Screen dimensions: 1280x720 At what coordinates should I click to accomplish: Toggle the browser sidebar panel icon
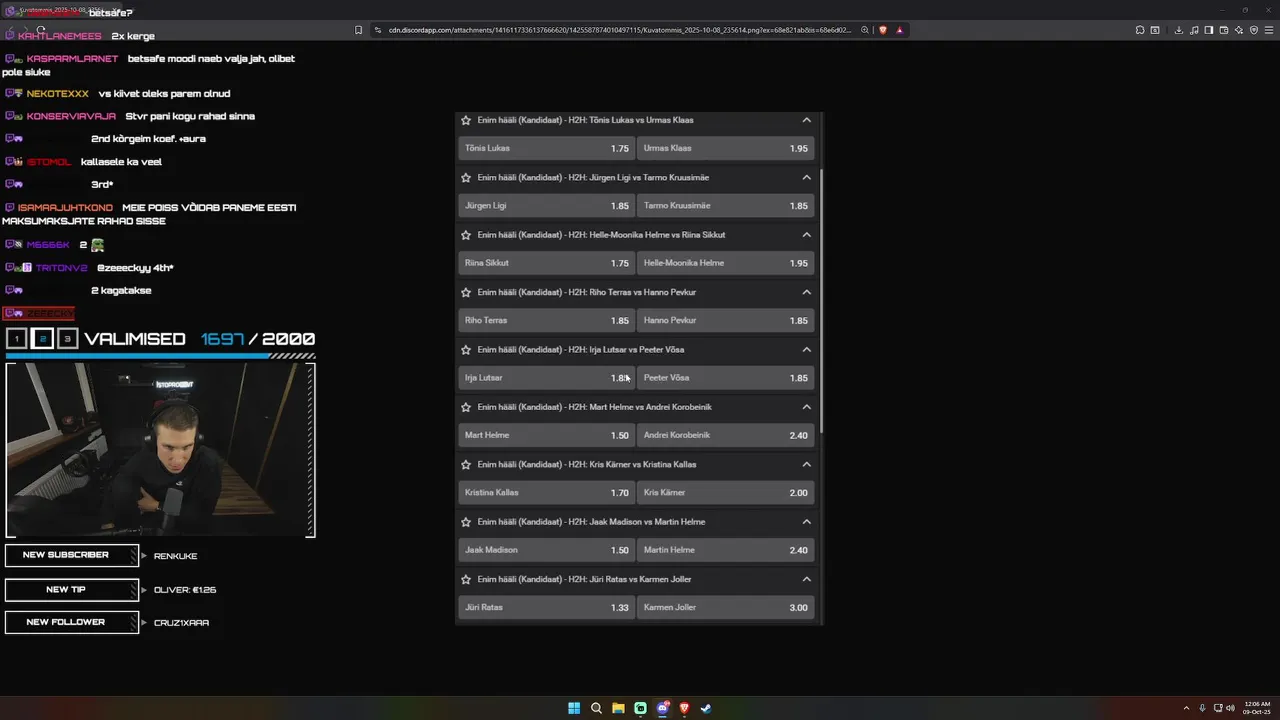coord(1209,30)
